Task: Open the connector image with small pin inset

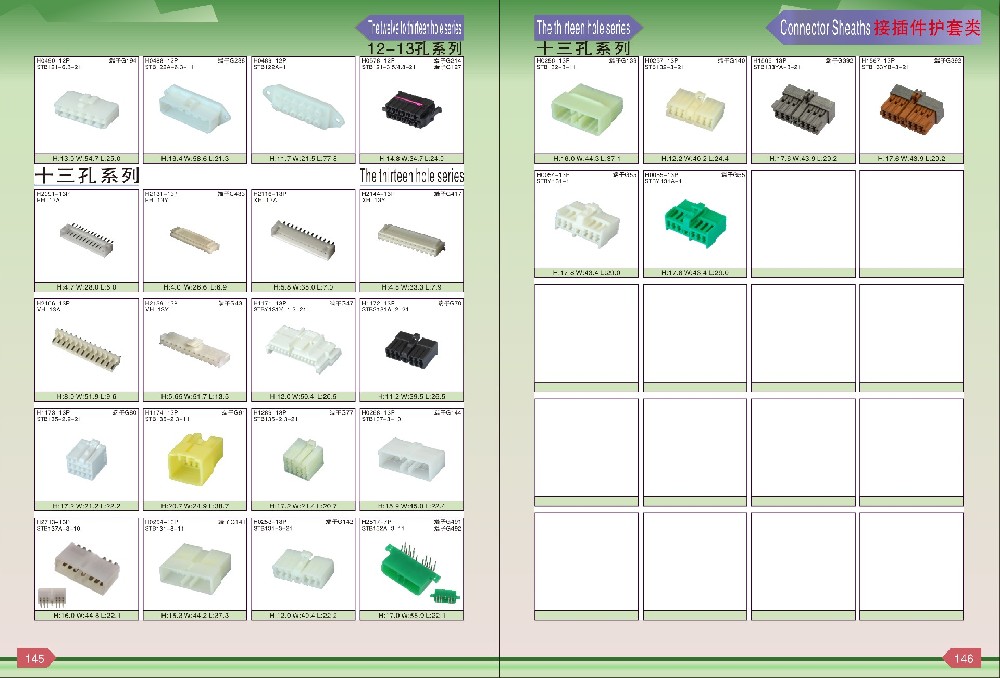Action: 87,568
